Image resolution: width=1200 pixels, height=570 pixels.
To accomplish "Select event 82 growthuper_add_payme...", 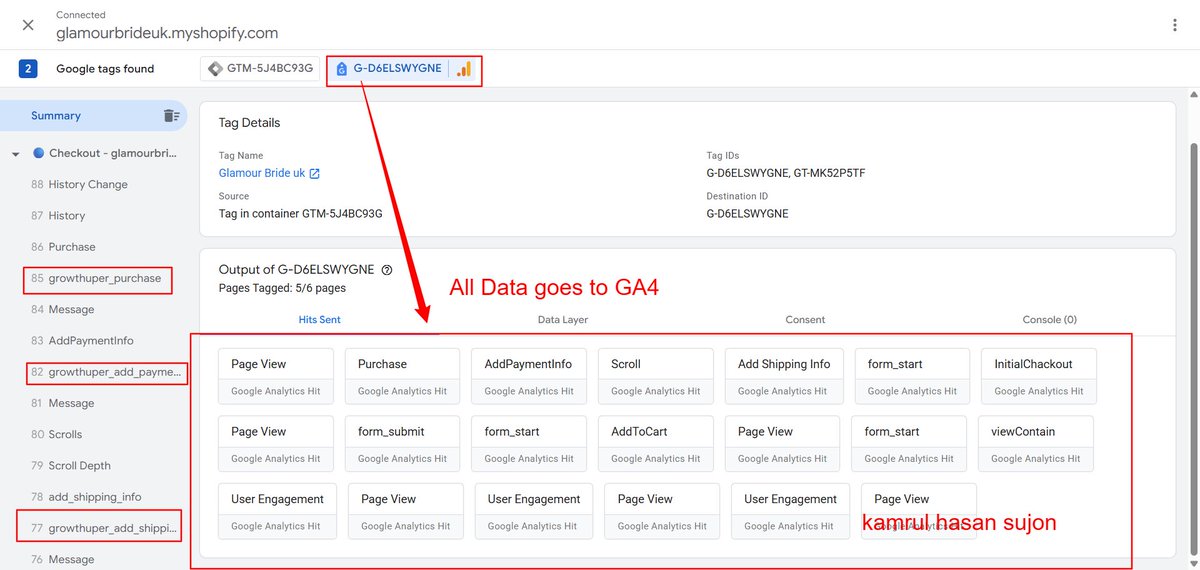I will (105, 373).
